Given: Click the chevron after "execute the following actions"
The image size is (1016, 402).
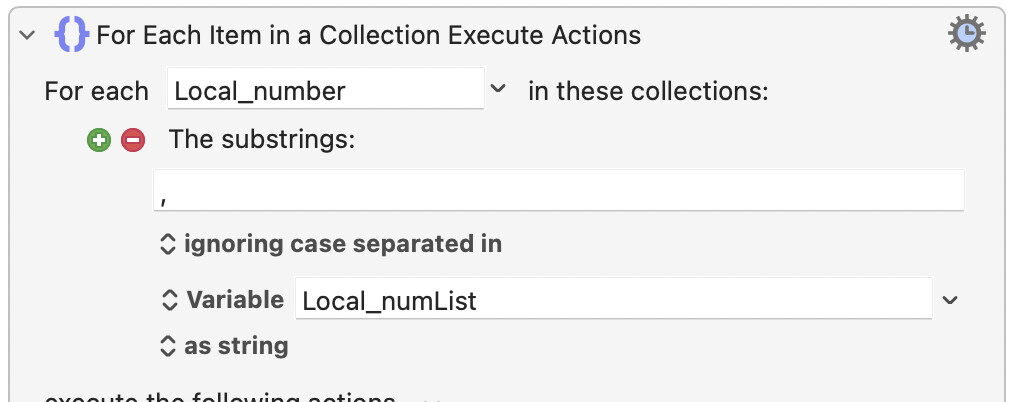Looking at the screenshot, I should click(x=430, y=398).
